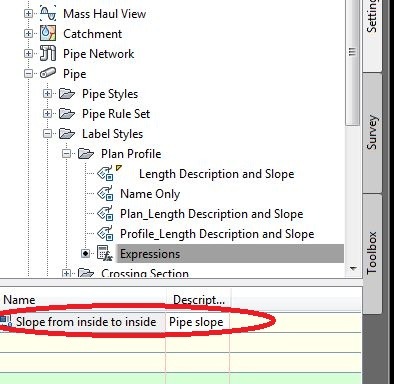Click the Name column header
The width and height of the screenshot is (394, 384).
click(83, 300)
